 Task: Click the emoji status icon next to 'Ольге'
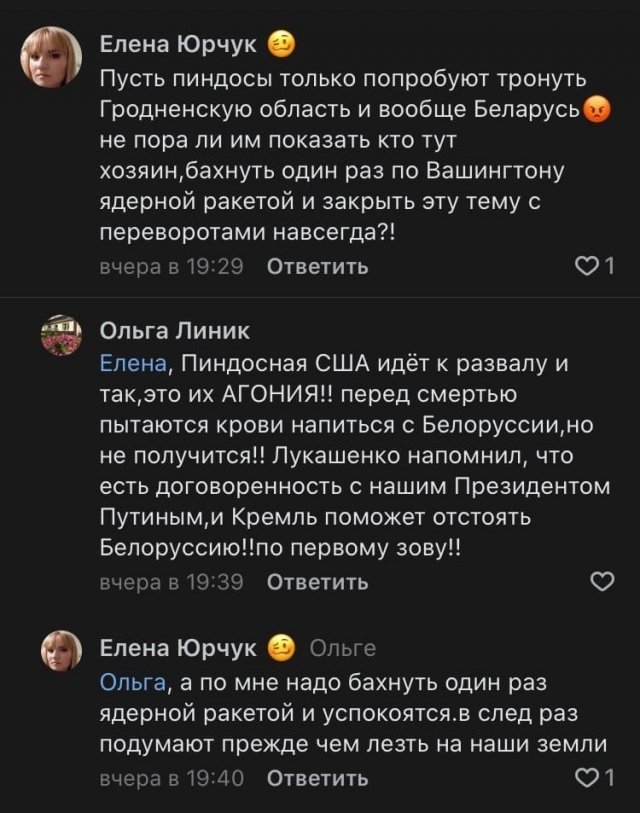point(281,648)
